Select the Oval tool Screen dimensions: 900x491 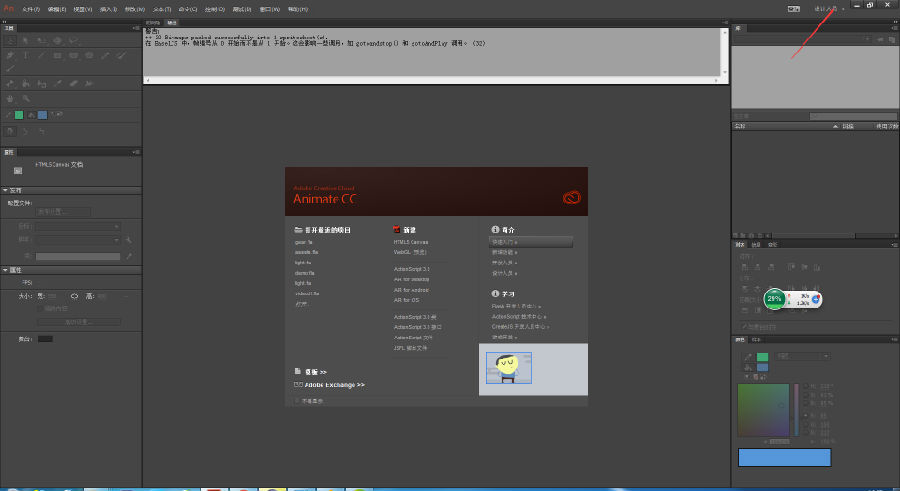[x=73, y=56]
